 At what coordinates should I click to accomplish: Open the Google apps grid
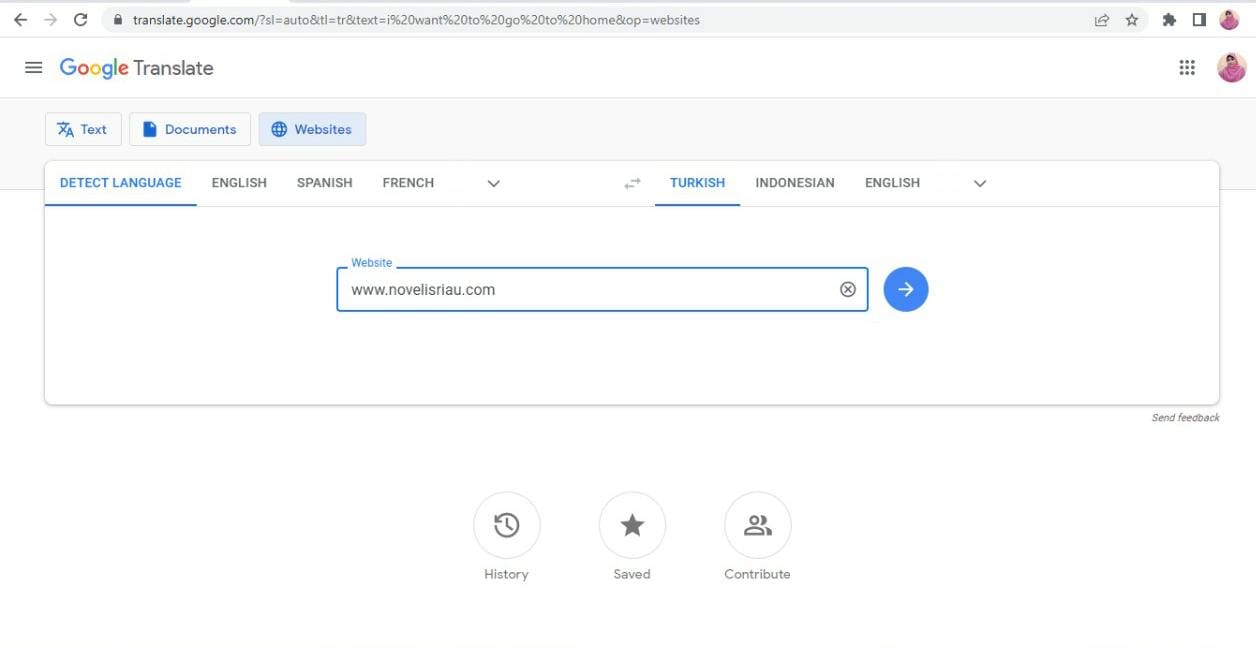click(1187, 68)
